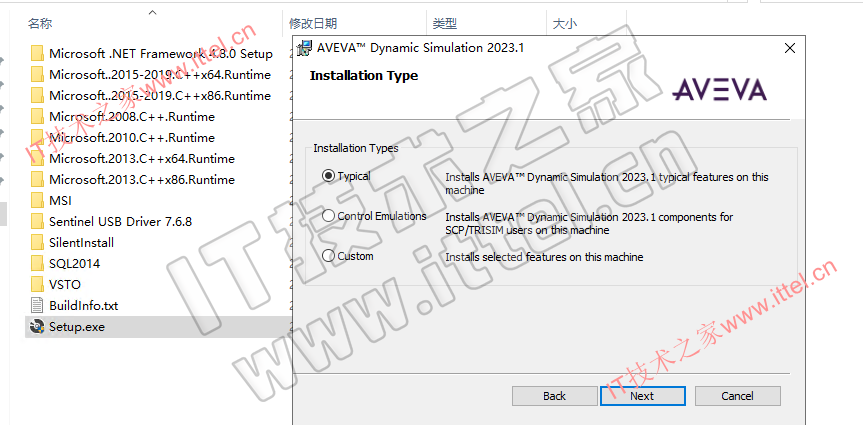Click the 2015-2019 C++ x86 Runtime folder icon
863x425 pixels.
point(37,95)
